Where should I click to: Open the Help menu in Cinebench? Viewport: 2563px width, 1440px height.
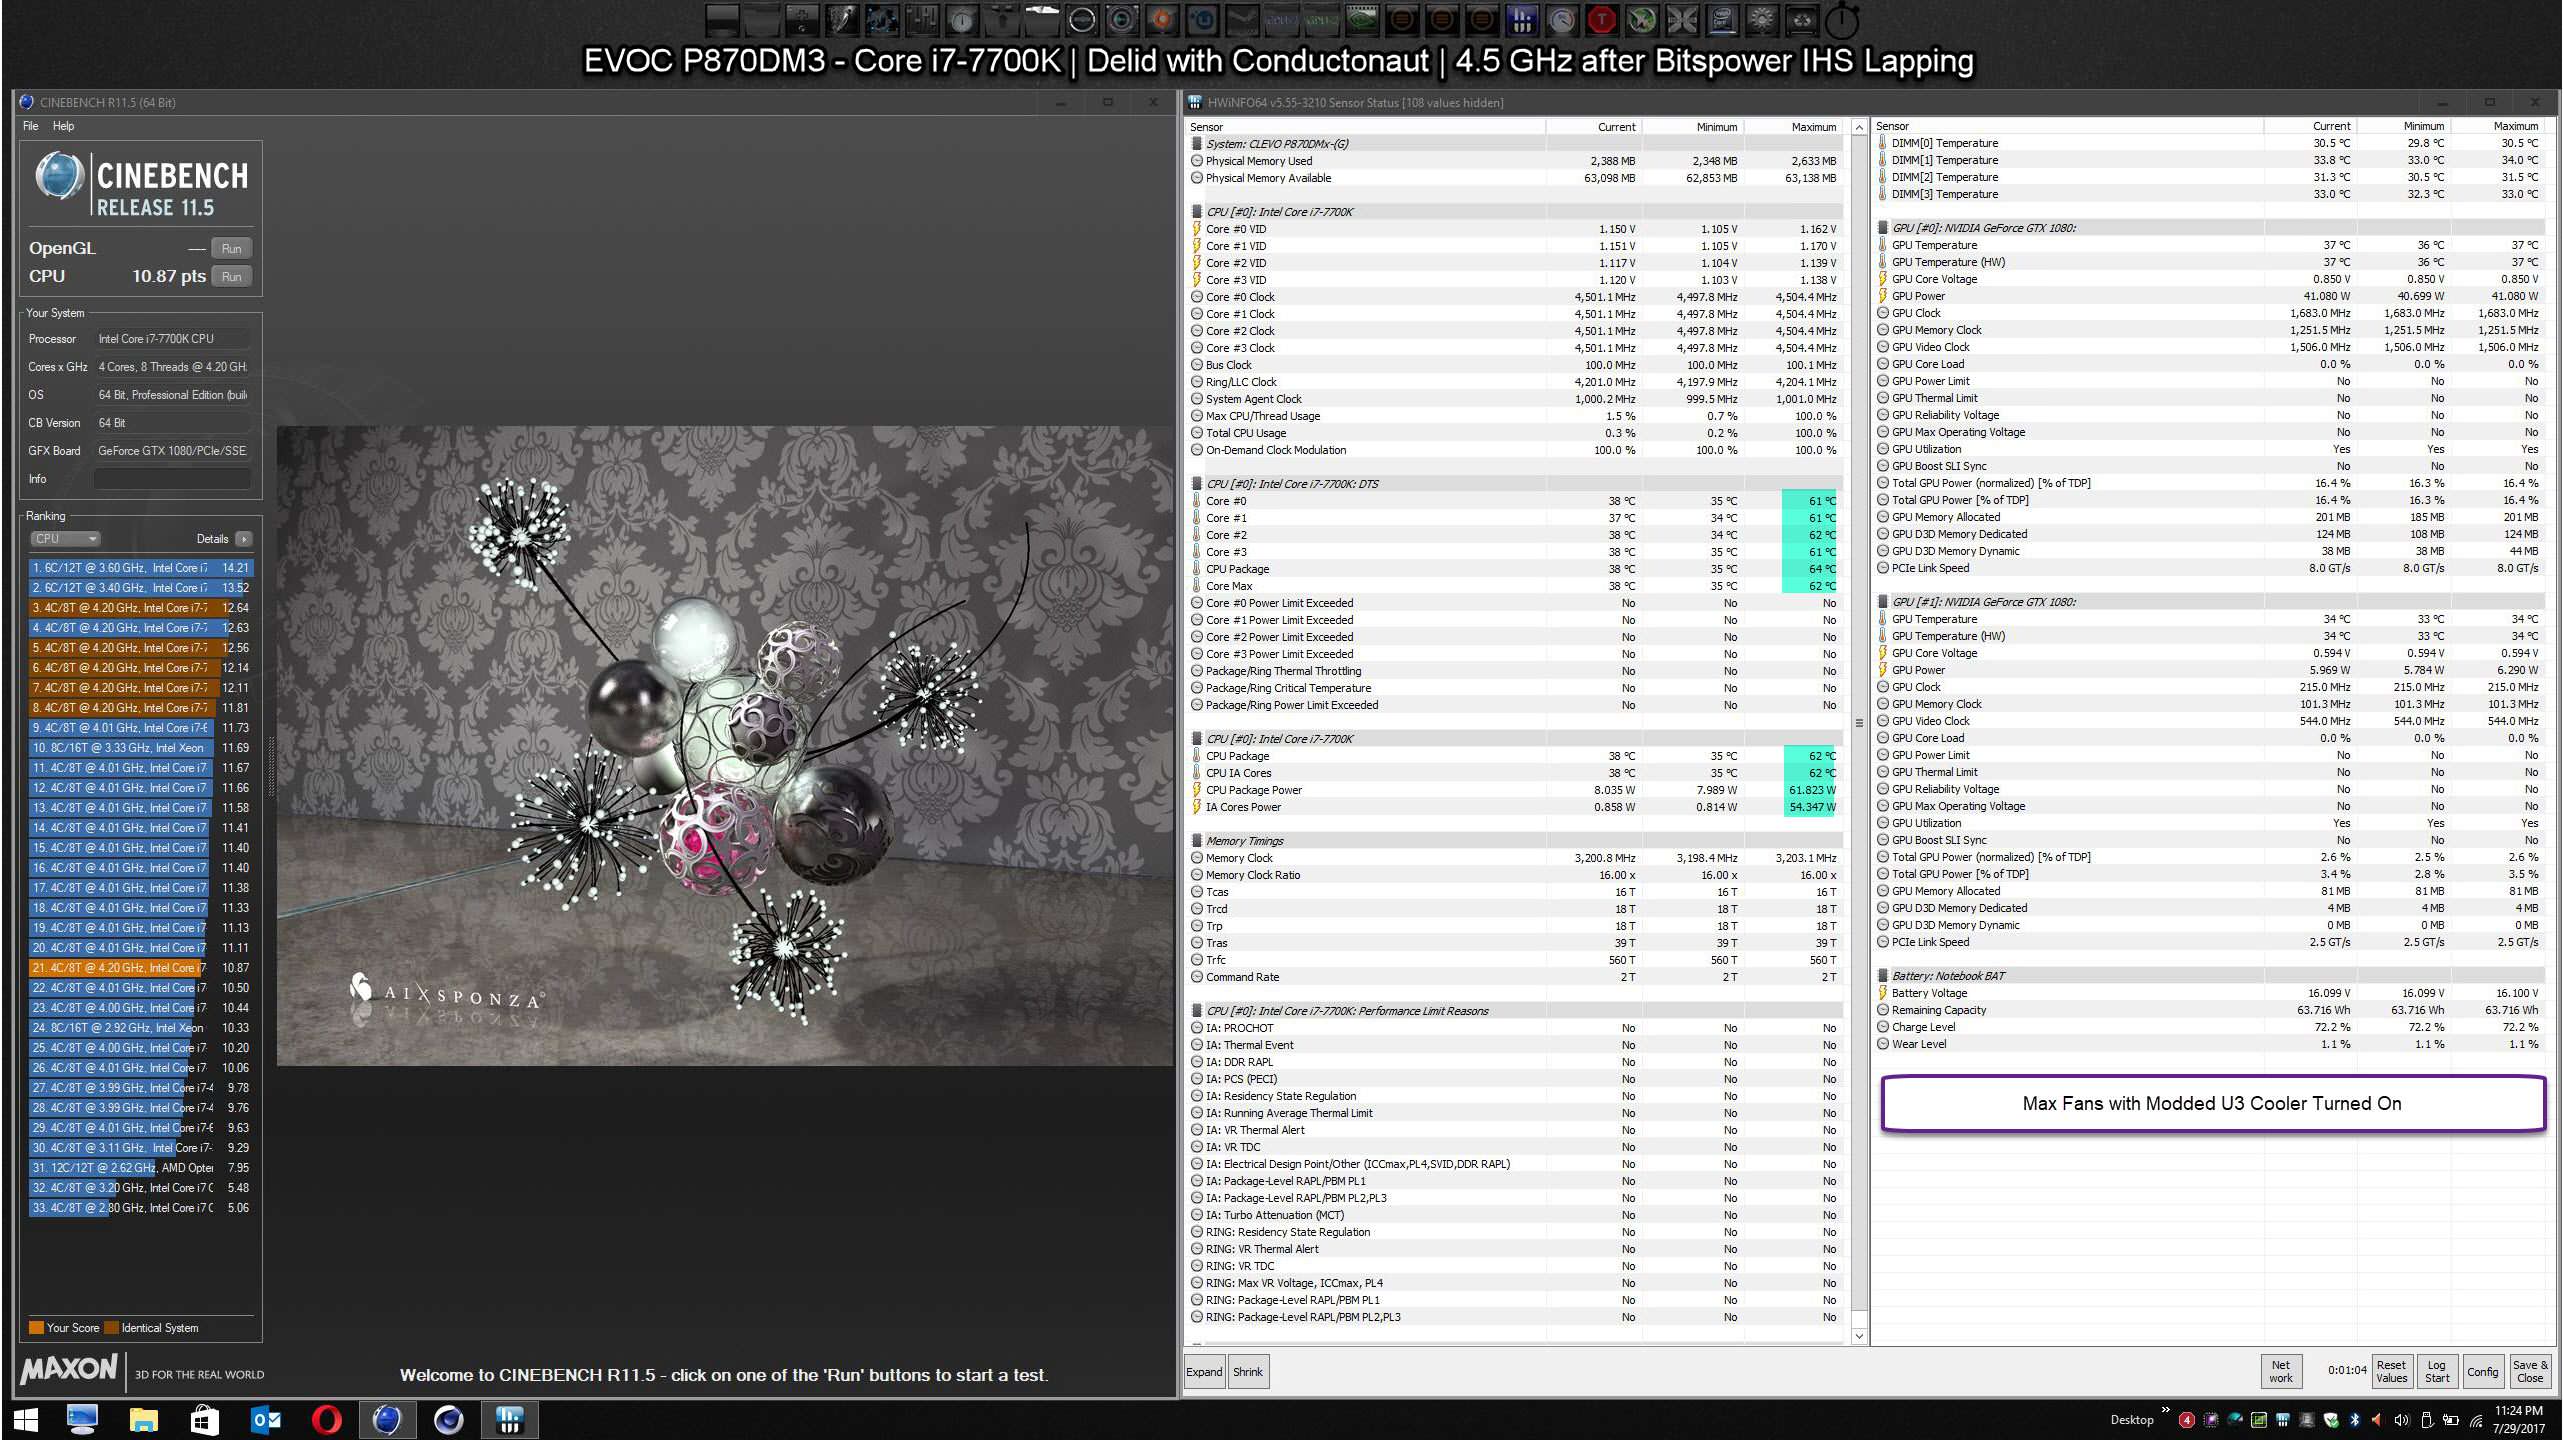point(63,126)
